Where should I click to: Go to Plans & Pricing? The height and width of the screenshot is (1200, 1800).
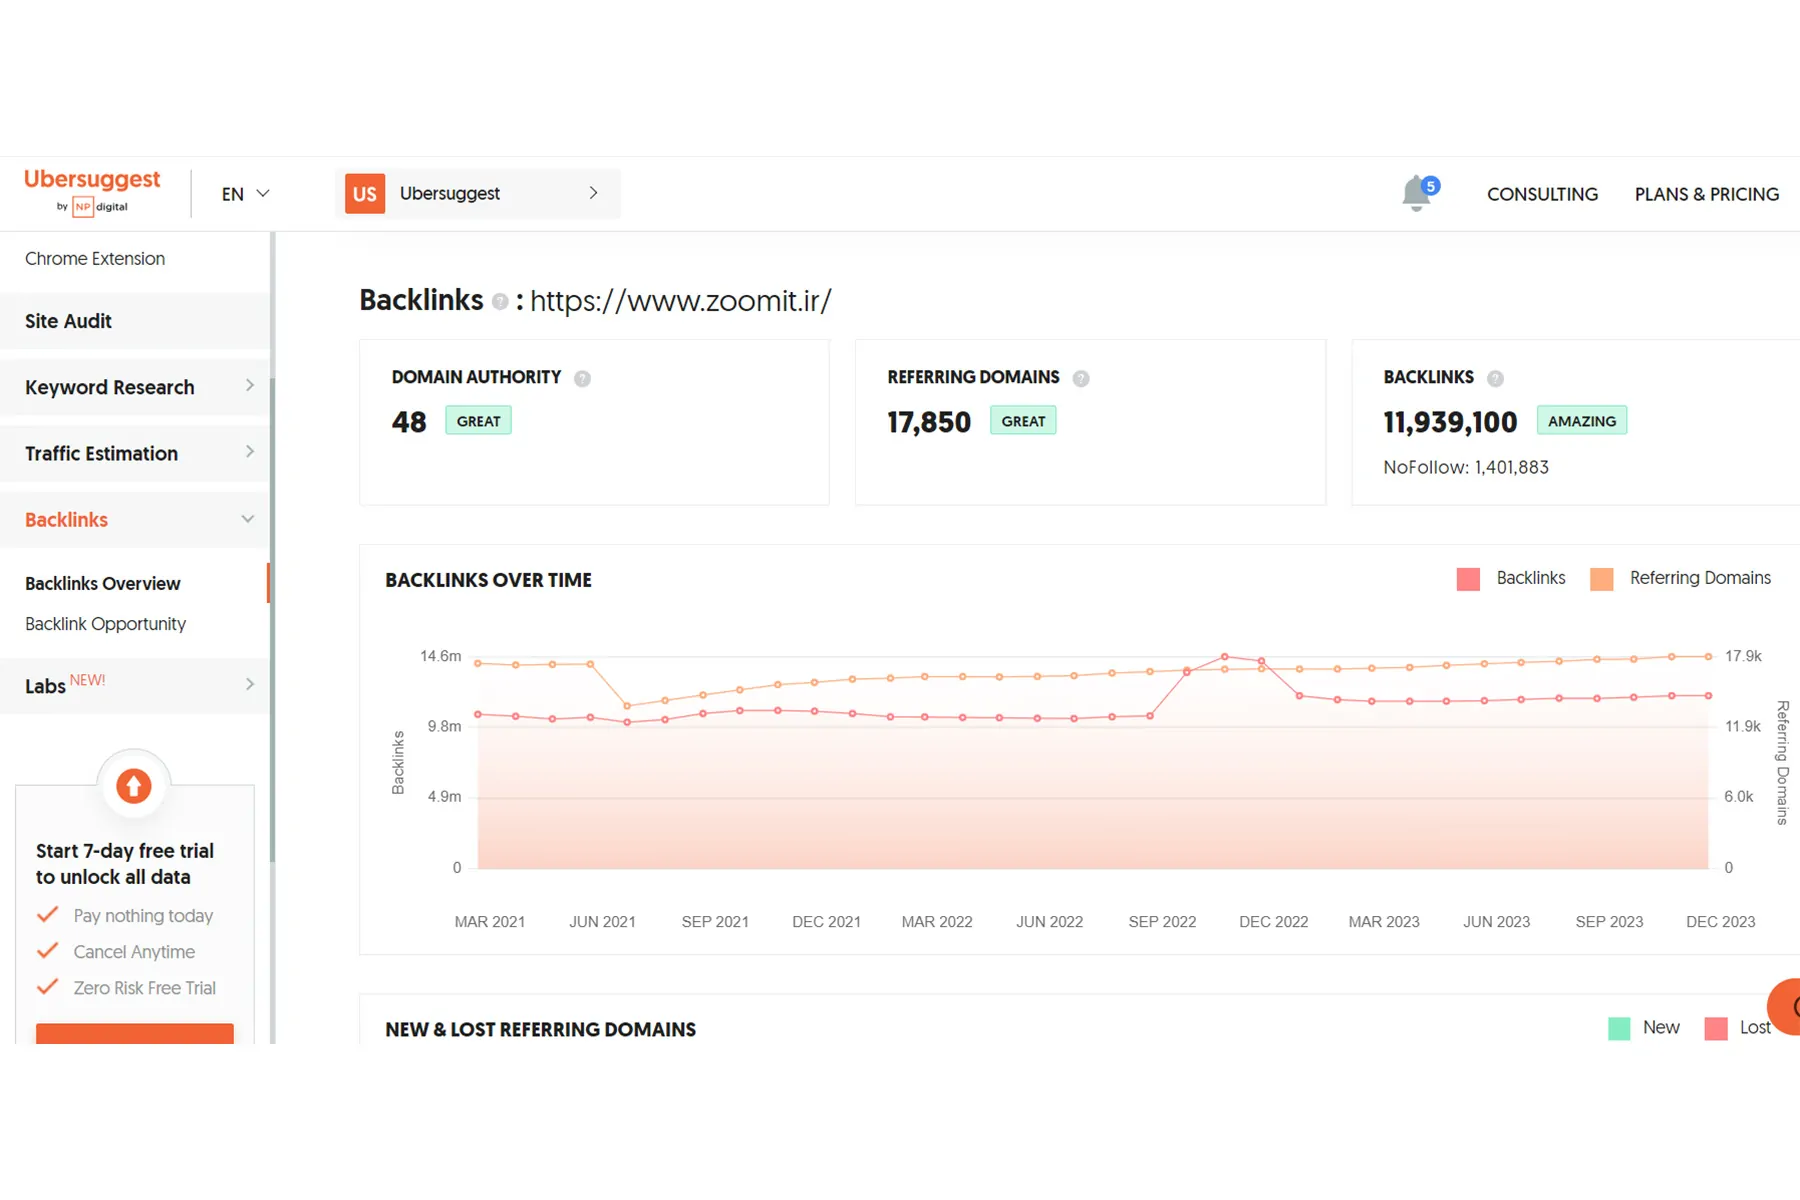click(x=1706, y=194)
